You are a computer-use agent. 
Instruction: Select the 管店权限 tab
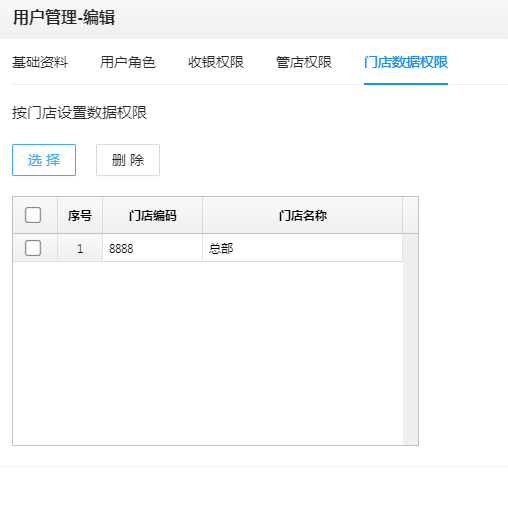(304, 62)
